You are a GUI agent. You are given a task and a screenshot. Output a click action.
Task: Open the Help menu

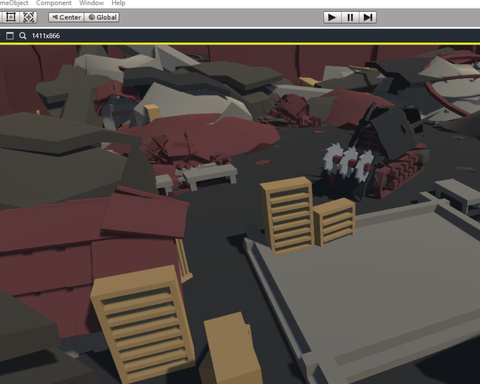coord(118,3)
